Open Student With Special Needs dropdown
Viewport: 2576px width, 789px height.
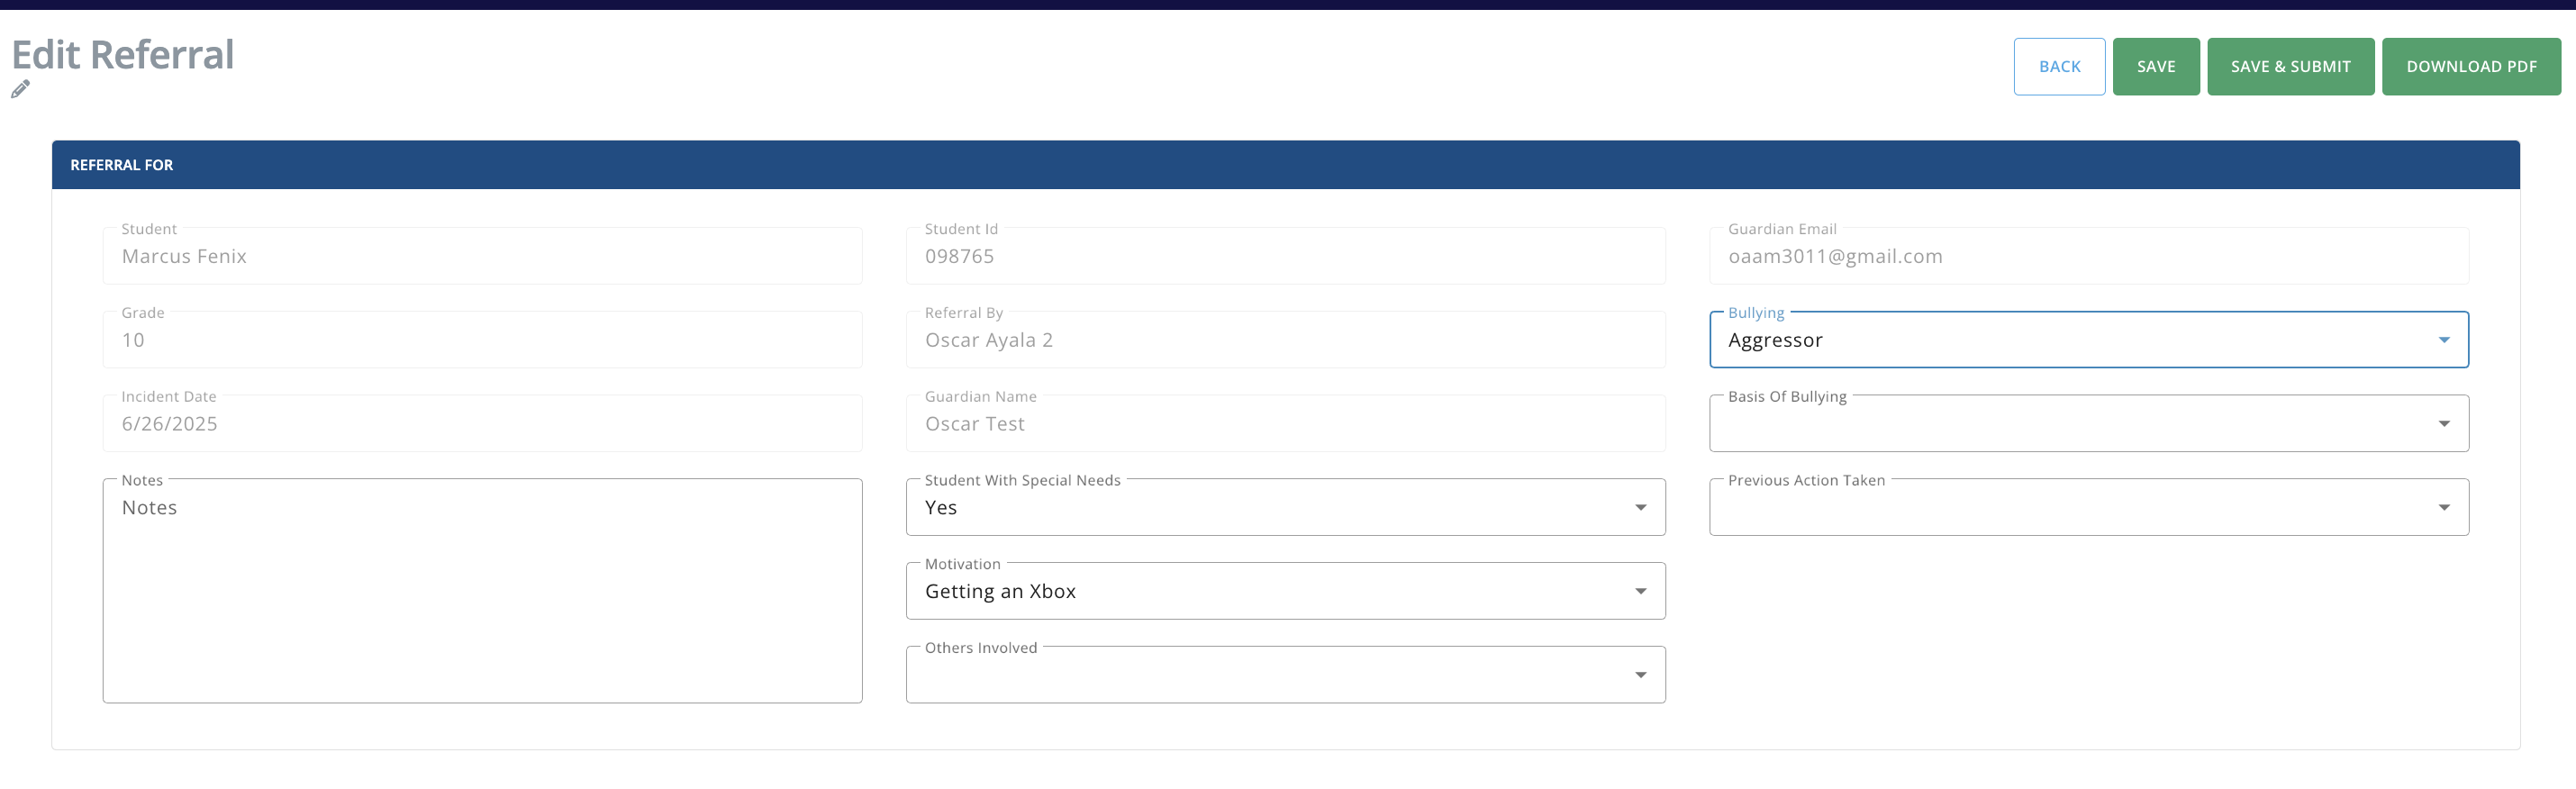point(1285,508)
